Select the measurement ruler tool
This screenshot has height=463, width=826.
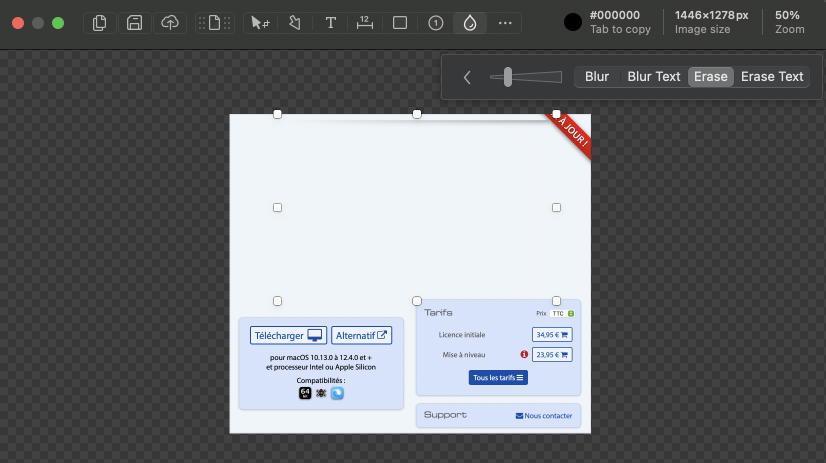[x=365, y=23]
